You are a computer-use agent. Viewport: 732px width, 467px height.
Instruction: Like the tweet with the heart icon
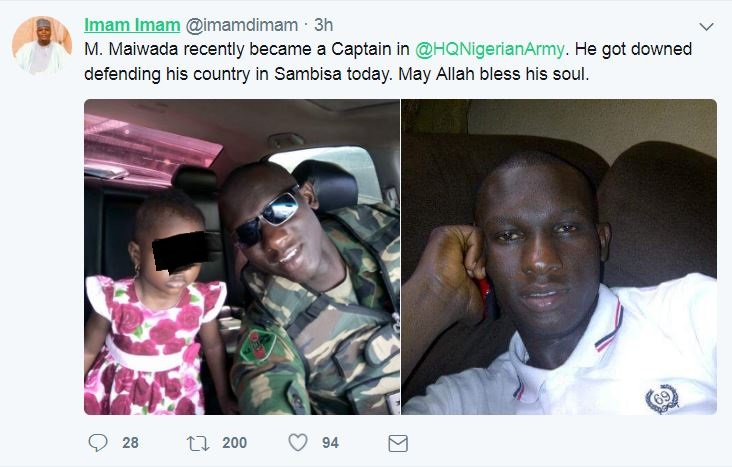click(x=297, y=442)
